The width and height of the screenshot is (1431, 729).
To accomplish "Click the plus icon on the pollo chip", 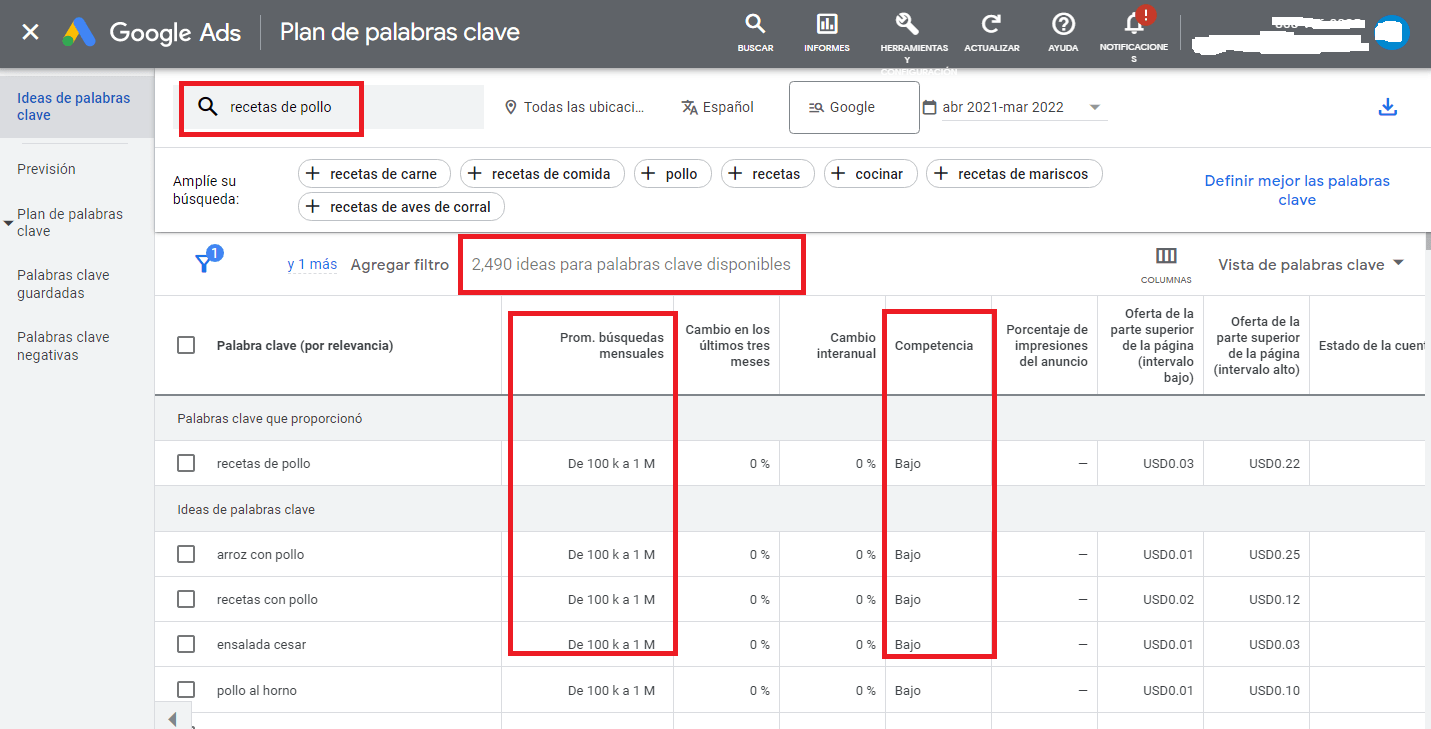I will coord(649,174).
